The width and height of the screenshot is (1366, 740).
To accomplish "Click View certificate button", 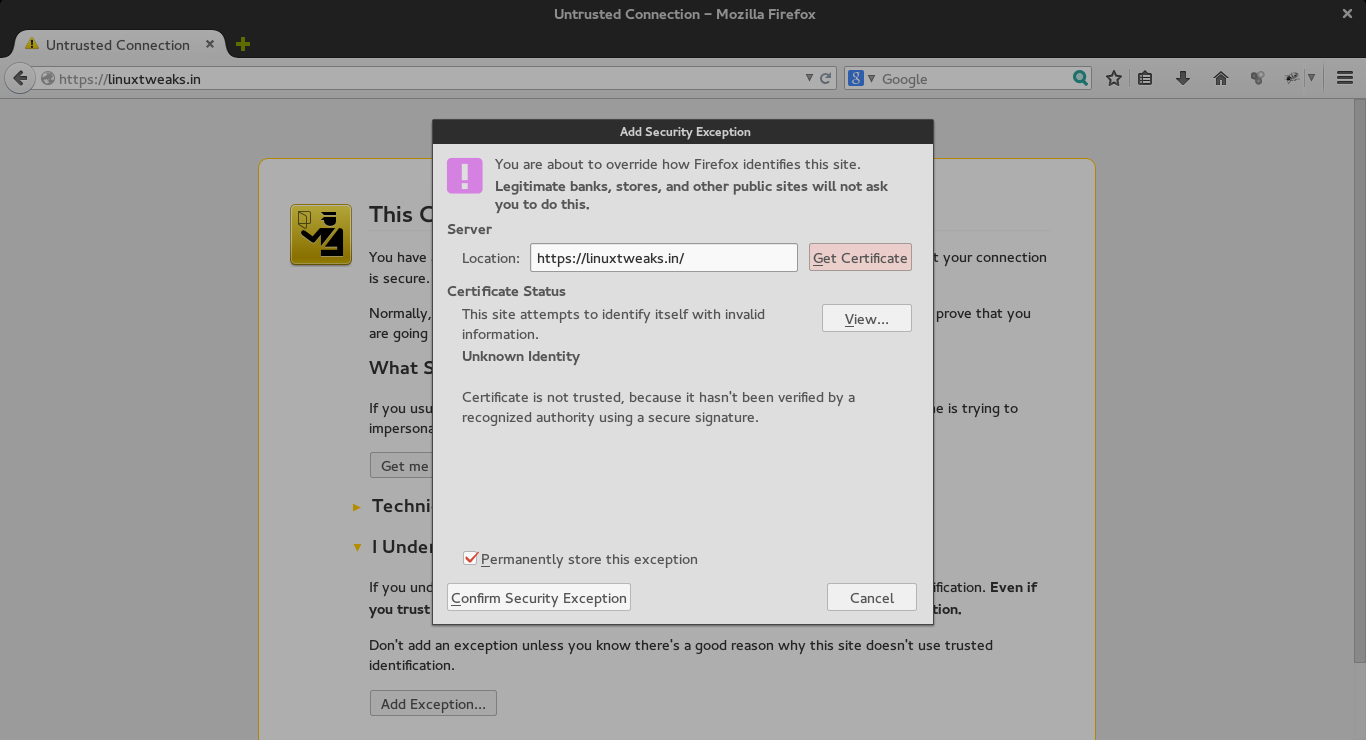I will tap(867, 318).
